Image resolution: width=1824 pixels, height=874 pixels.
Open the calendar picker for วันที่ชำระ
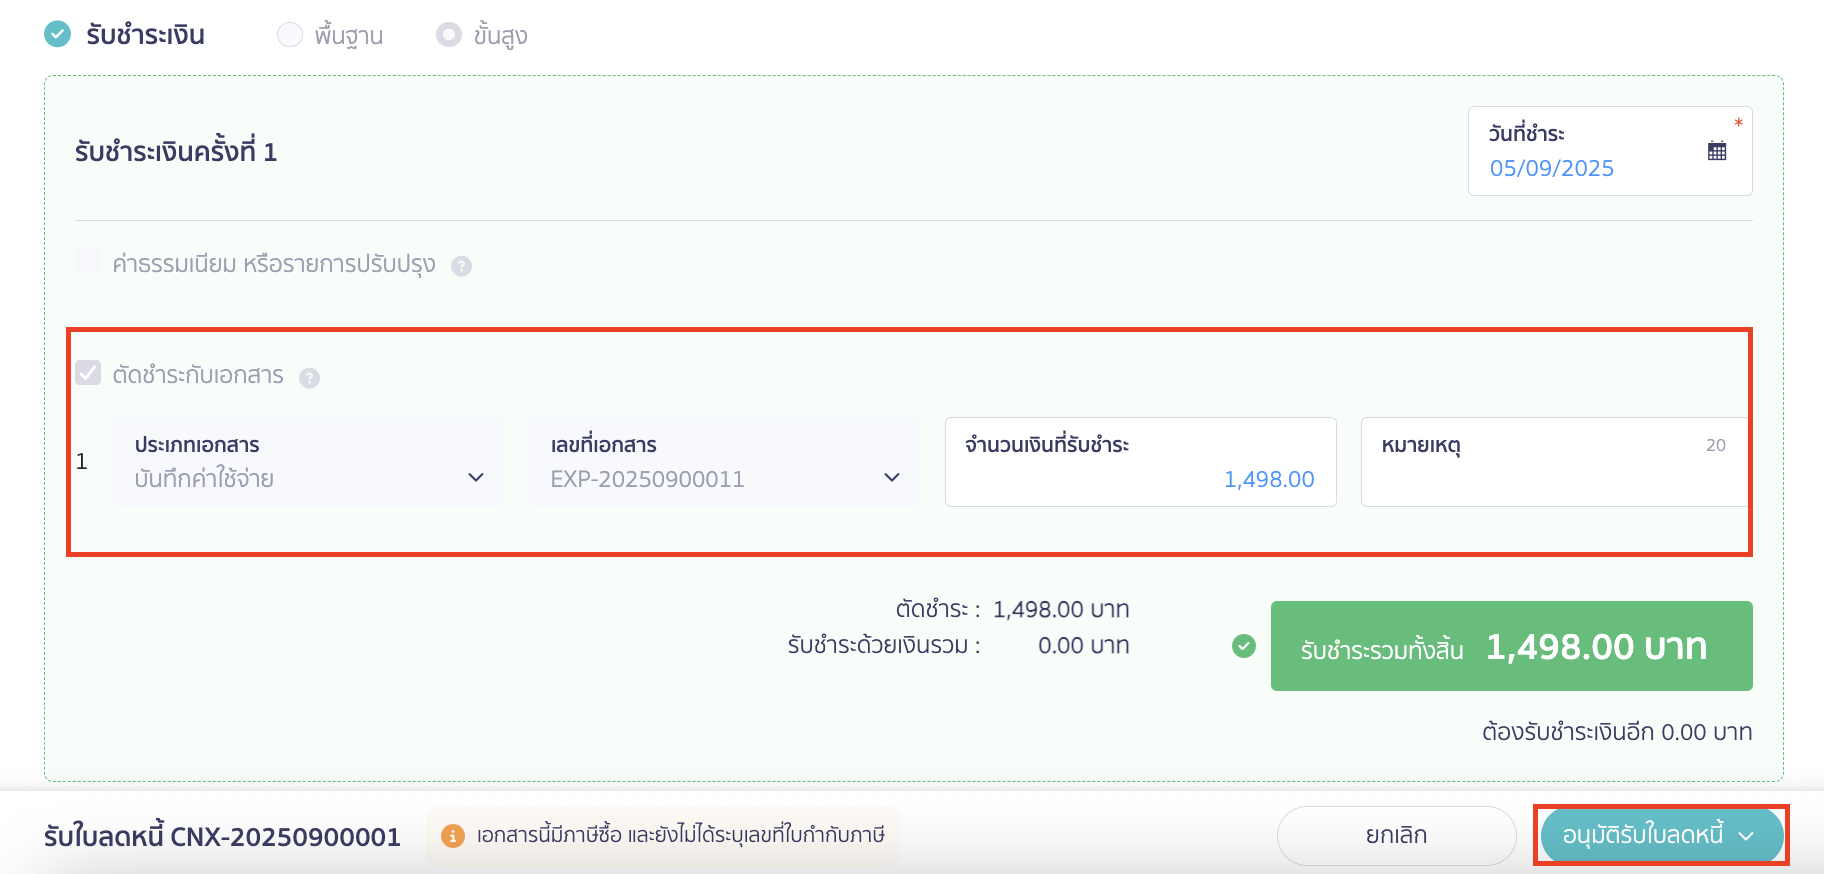pyautogui.click(x=1717, y=149)
